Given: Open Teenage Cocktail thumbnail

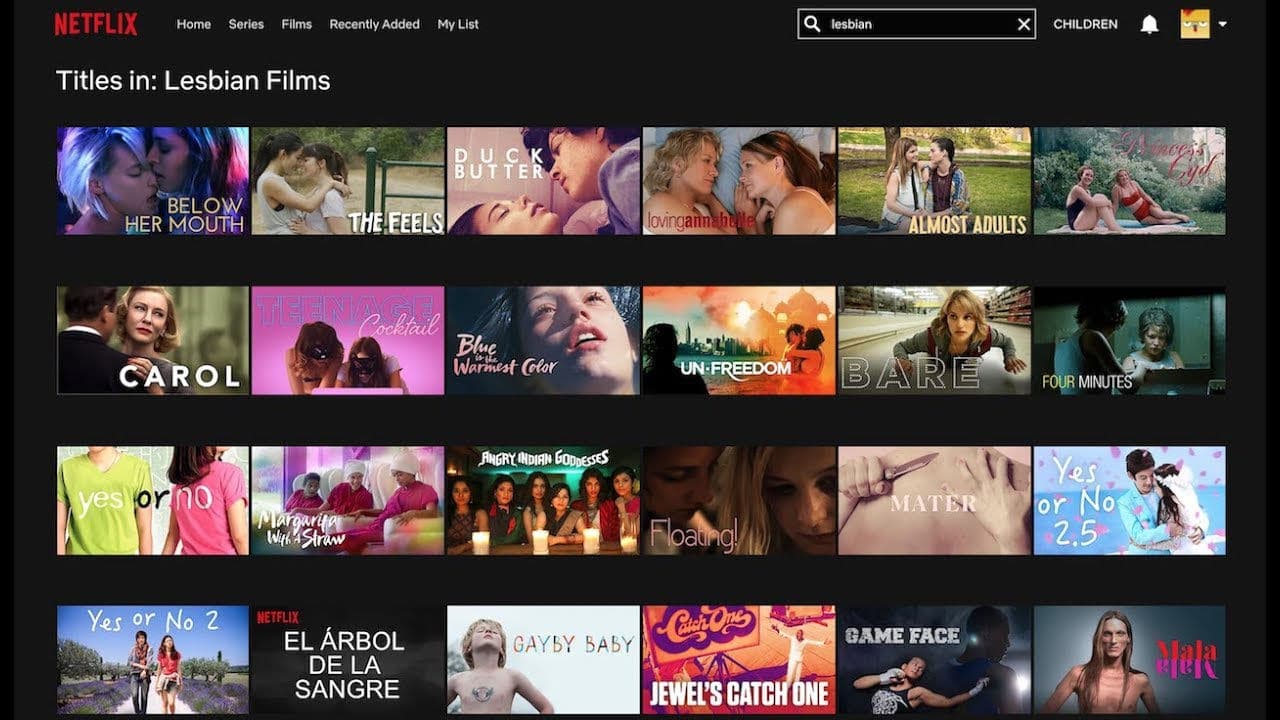Looking at the screenshot, I should tap(348, 341).
